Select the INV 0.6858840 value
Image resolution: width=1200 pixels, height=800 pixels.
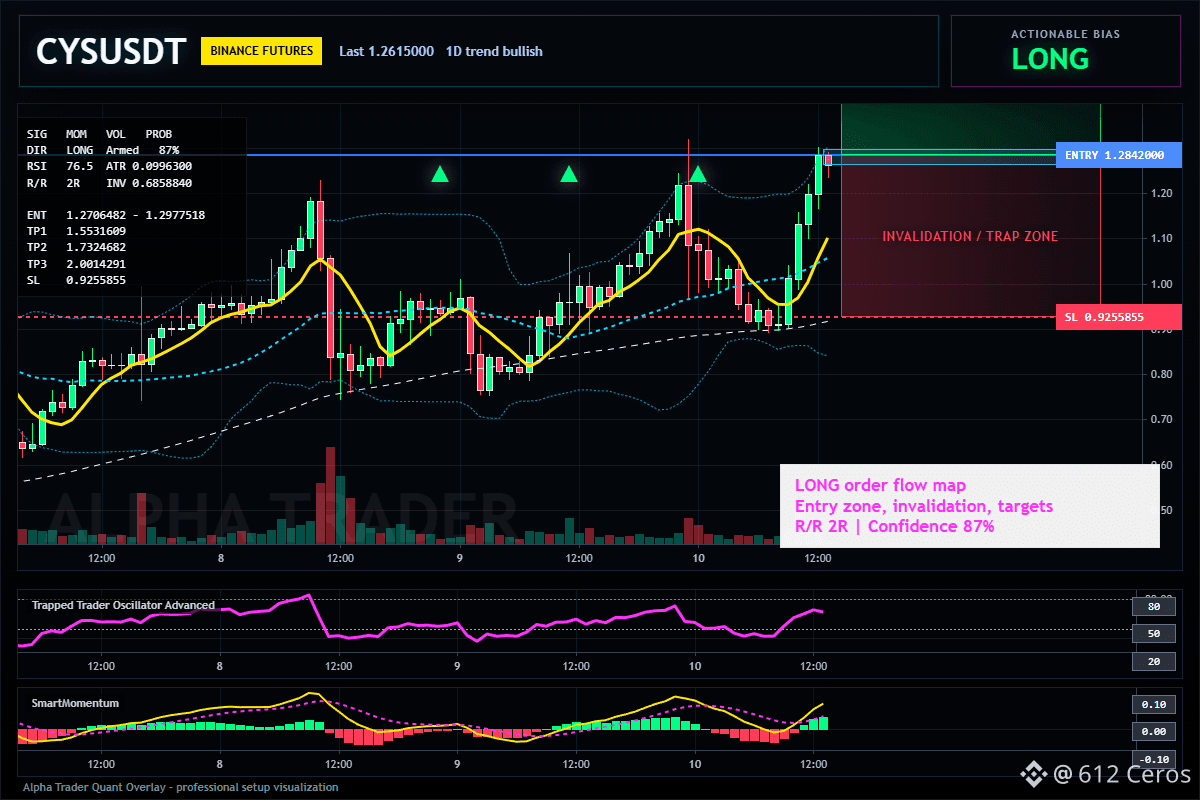149,183
